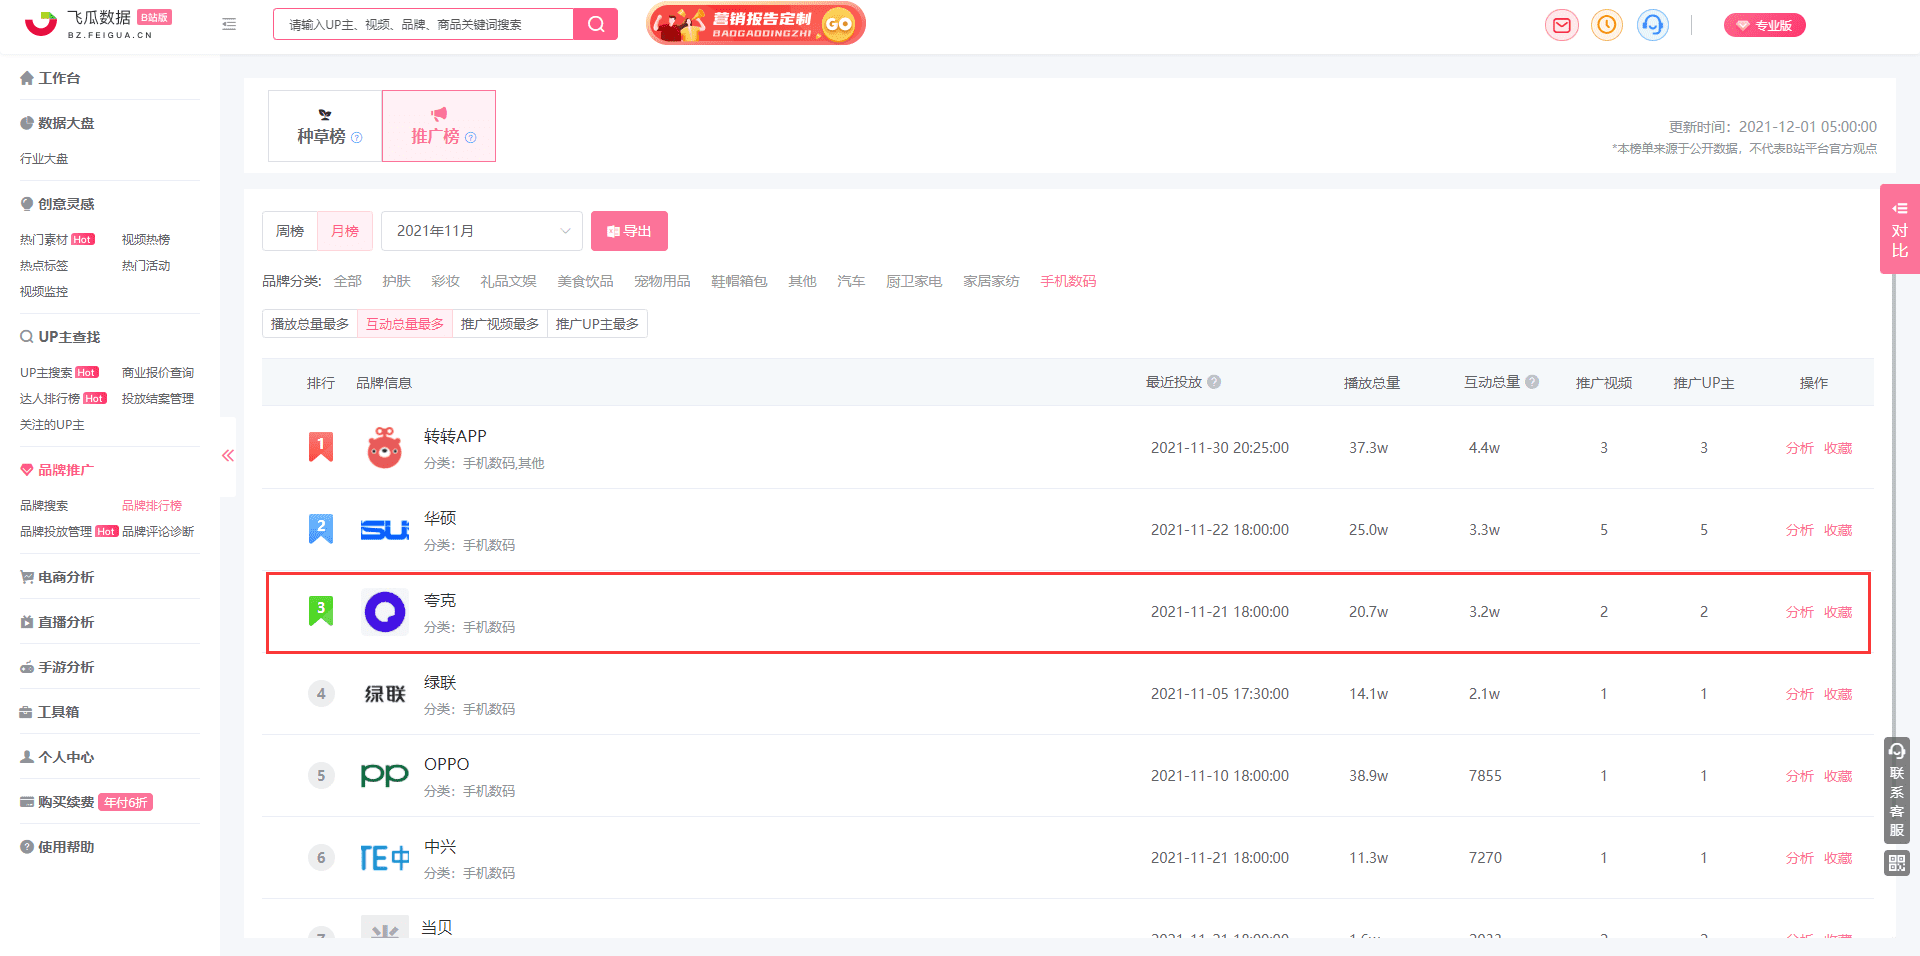Open the mail messages icon
This screenshot has width=1920, height=956.
pos(1561,25)
